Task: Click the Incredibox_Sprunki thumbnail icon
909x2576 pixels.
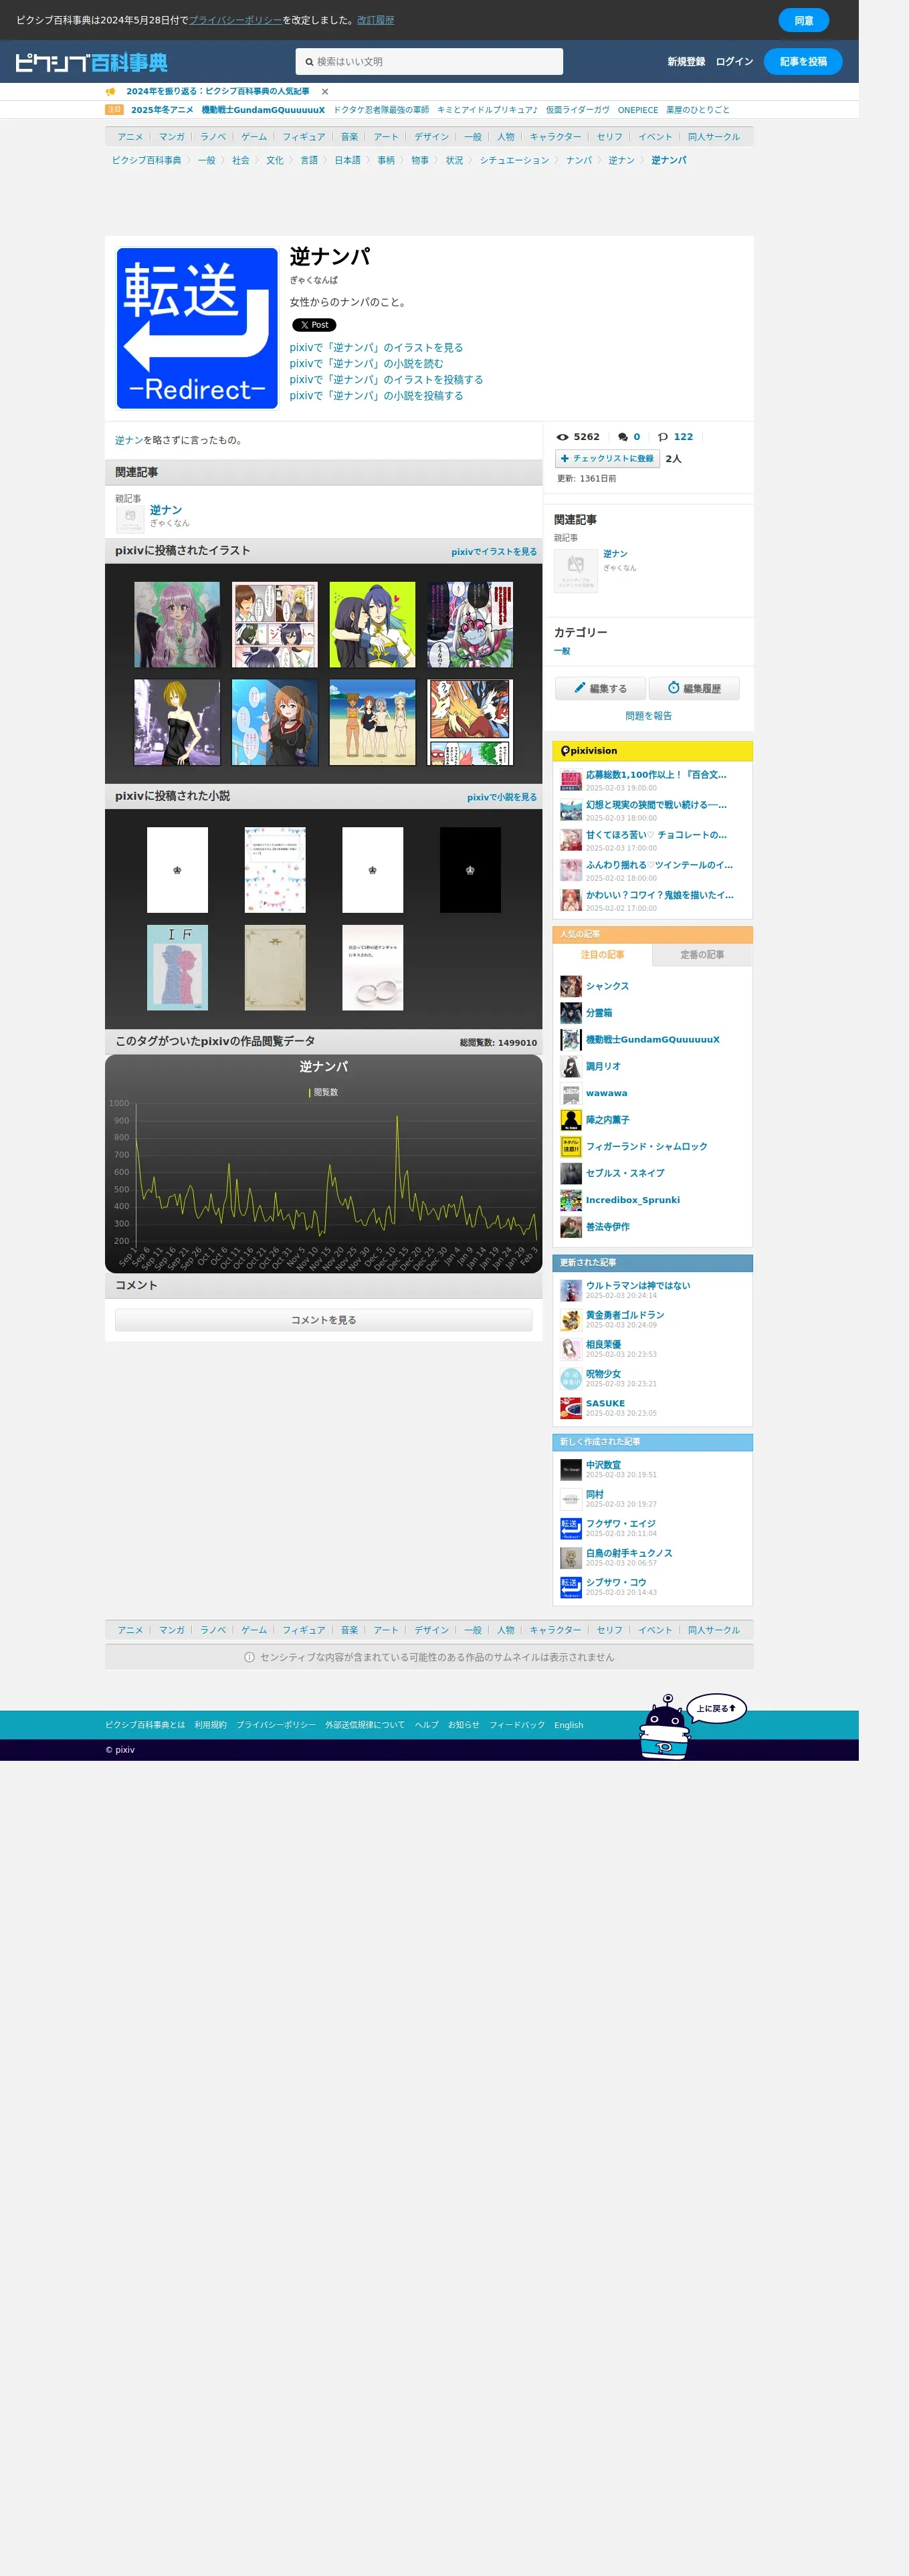Action: point(571,1200)
